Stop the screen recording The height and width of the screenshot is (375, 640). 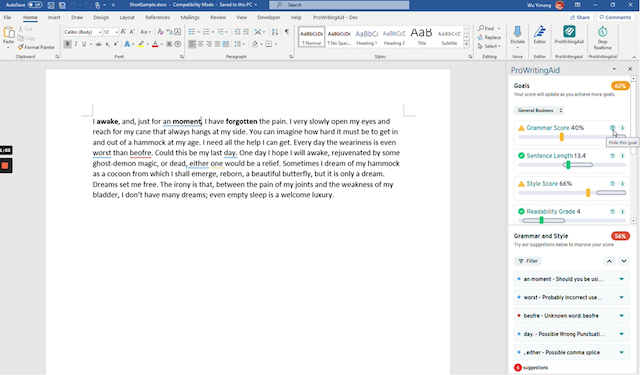click(x=5, y=166)
